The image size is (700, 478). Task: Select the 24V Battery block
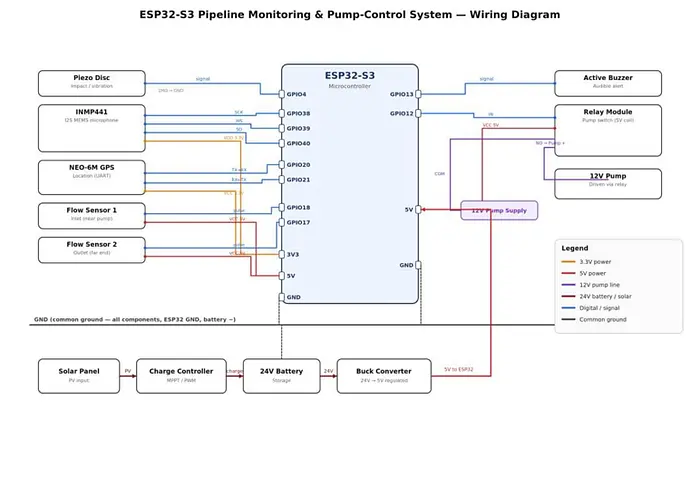281,376
